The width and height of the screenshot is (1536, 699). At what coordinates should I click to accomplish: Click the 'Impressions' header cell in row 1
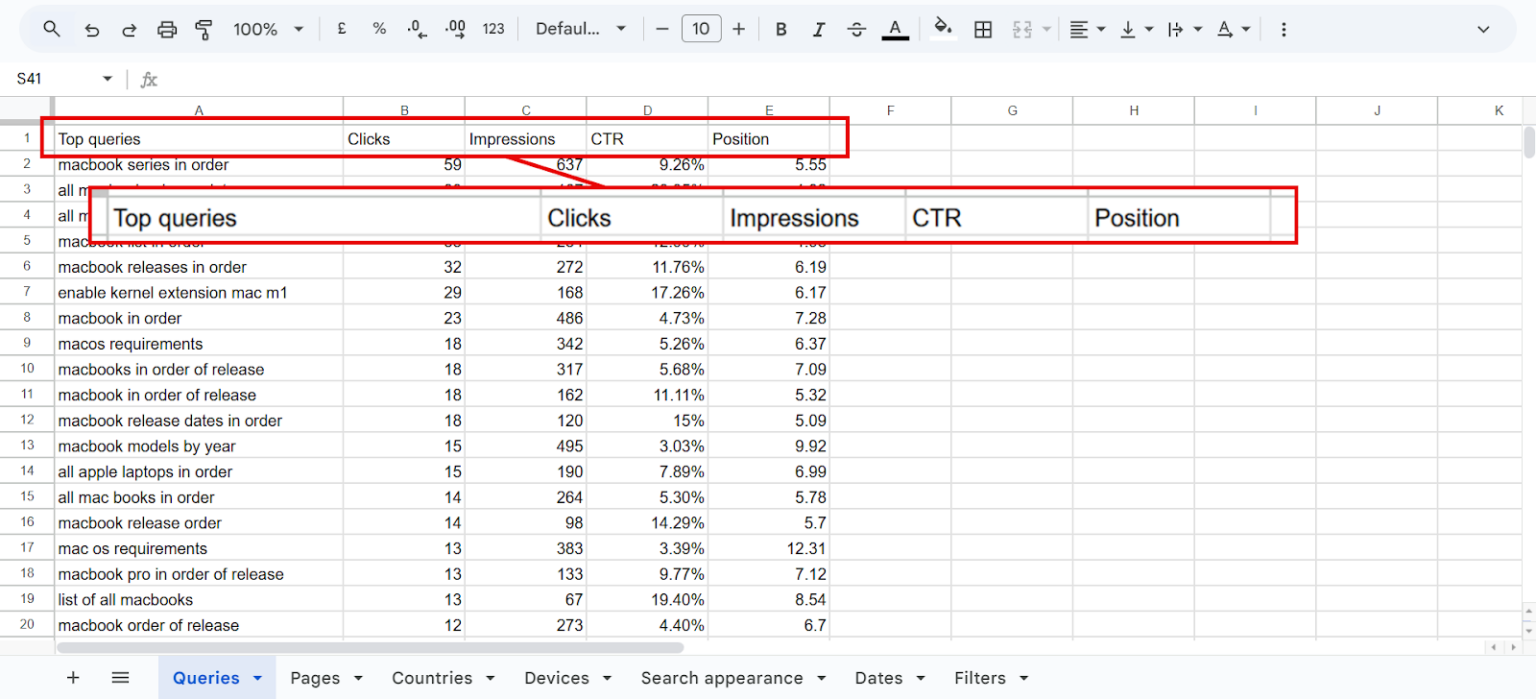click(526, 139)
